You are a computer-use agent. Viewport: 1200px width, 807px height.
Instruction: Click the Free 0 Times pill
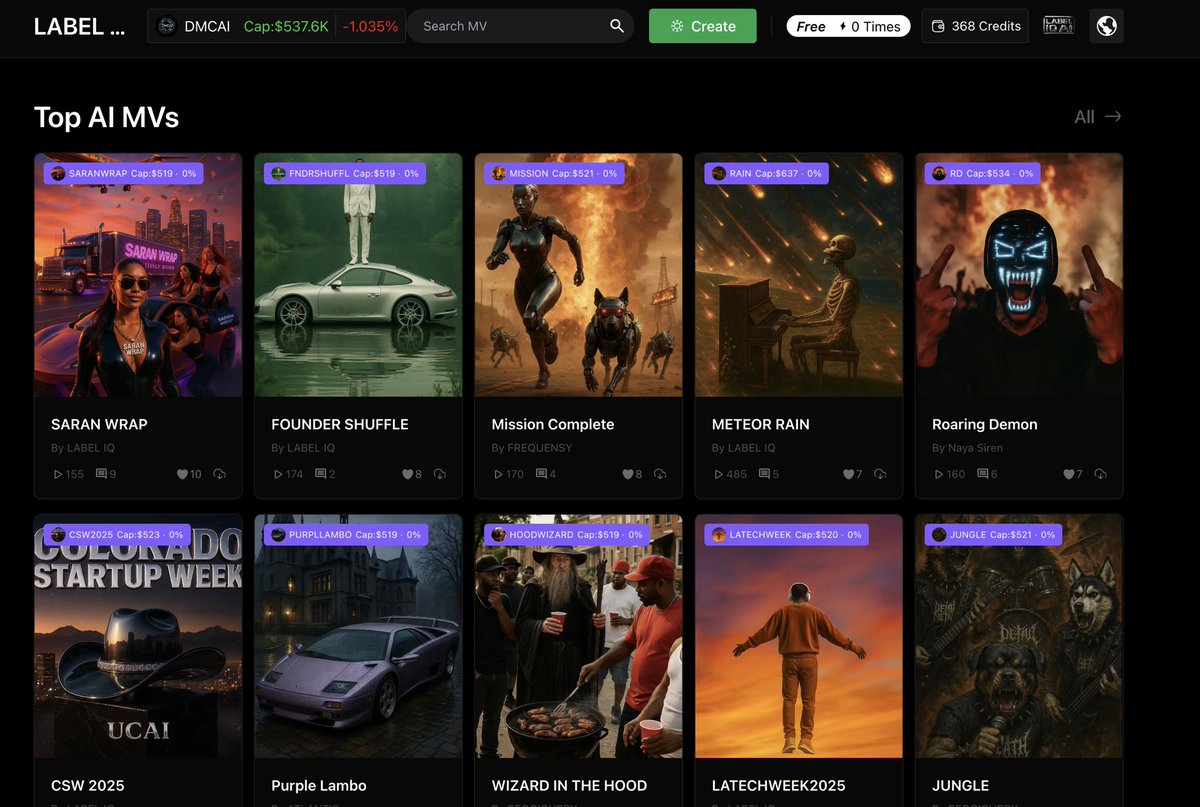(848, 26)
